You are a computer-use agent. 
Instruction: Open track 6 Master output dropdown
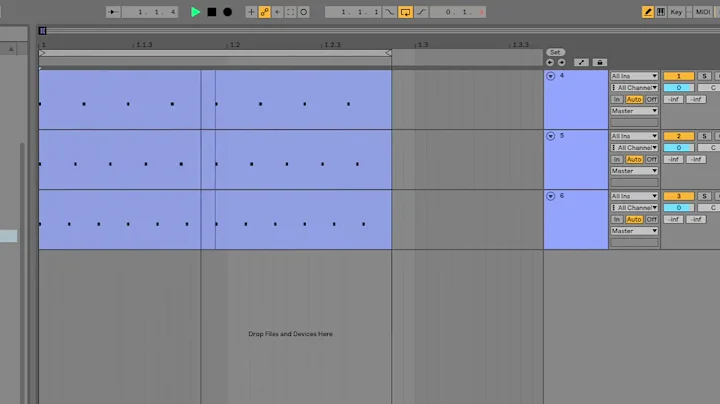point(634,231)
